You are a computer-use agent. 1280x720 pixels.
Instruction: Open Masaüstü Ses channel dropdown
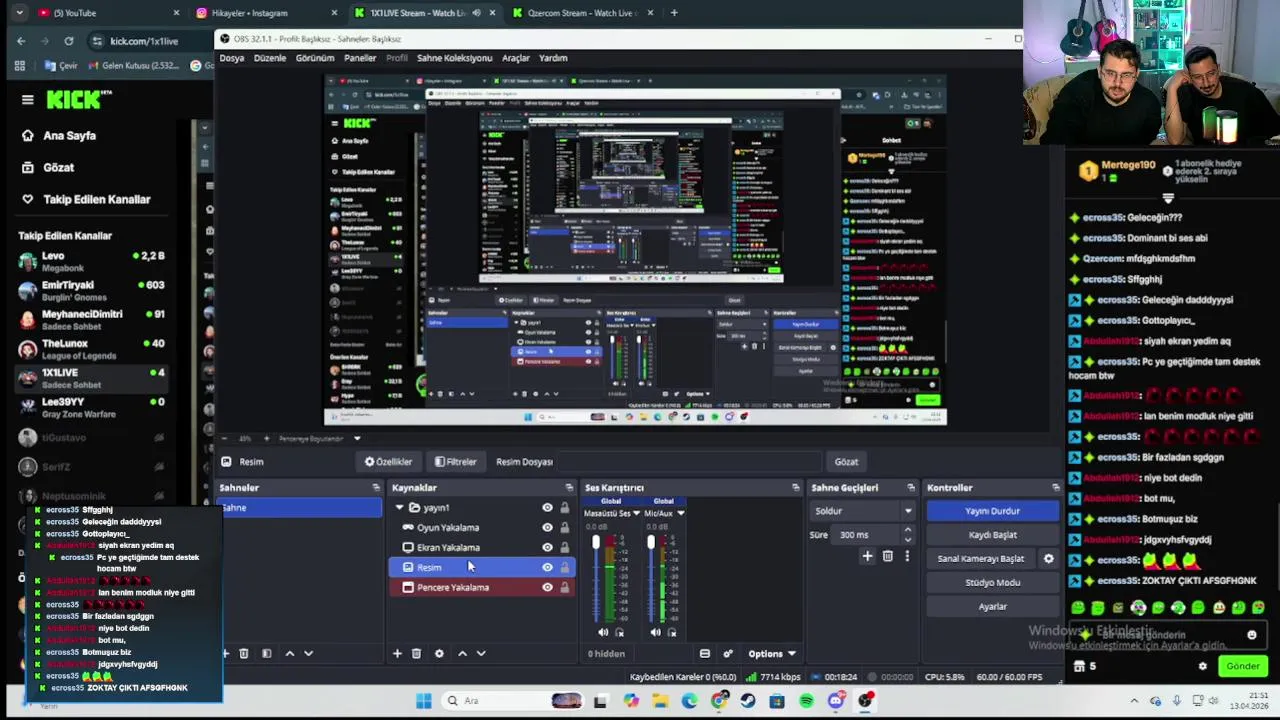(636, 513)
